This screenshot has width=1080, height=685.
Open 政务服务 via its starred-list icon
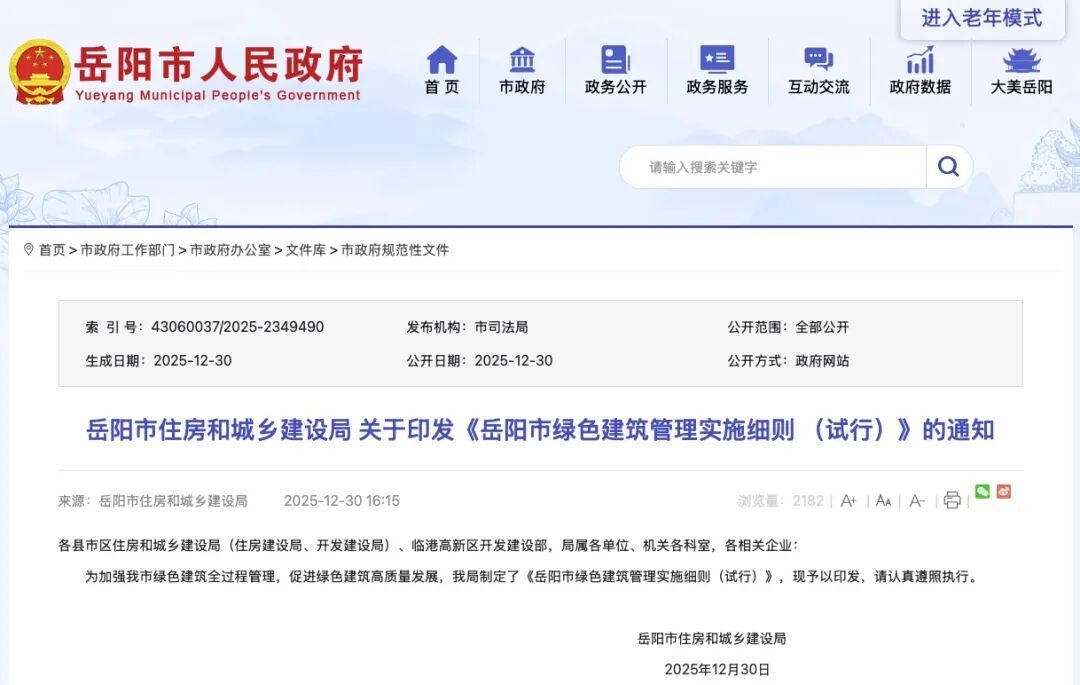pyautogui.click(x=718, y=60)
